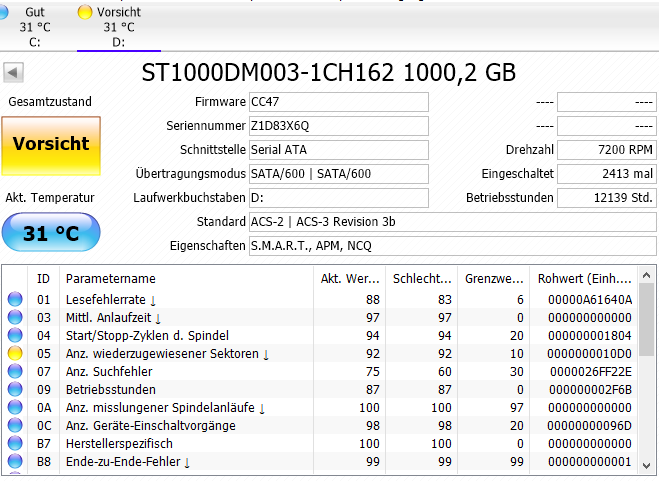
Task: Click the Drehzahl field 7200 RPM
Action: pos(607,150)
